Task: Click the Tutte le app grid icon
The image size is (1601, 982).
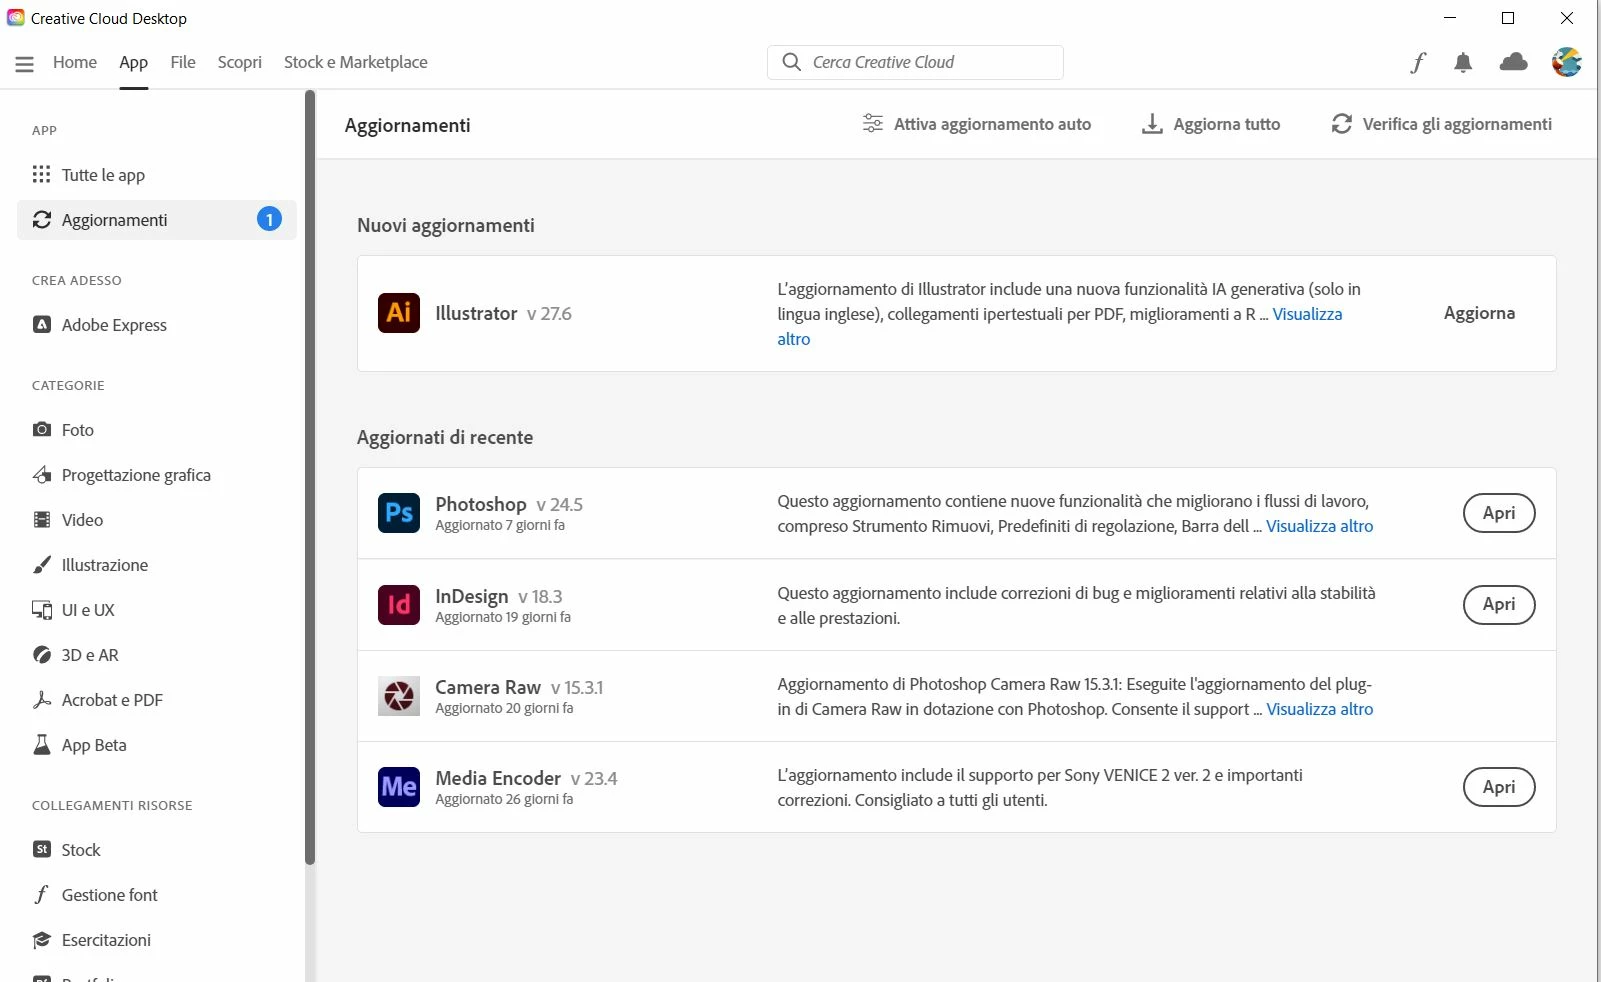Action: (x=41, y=175)
